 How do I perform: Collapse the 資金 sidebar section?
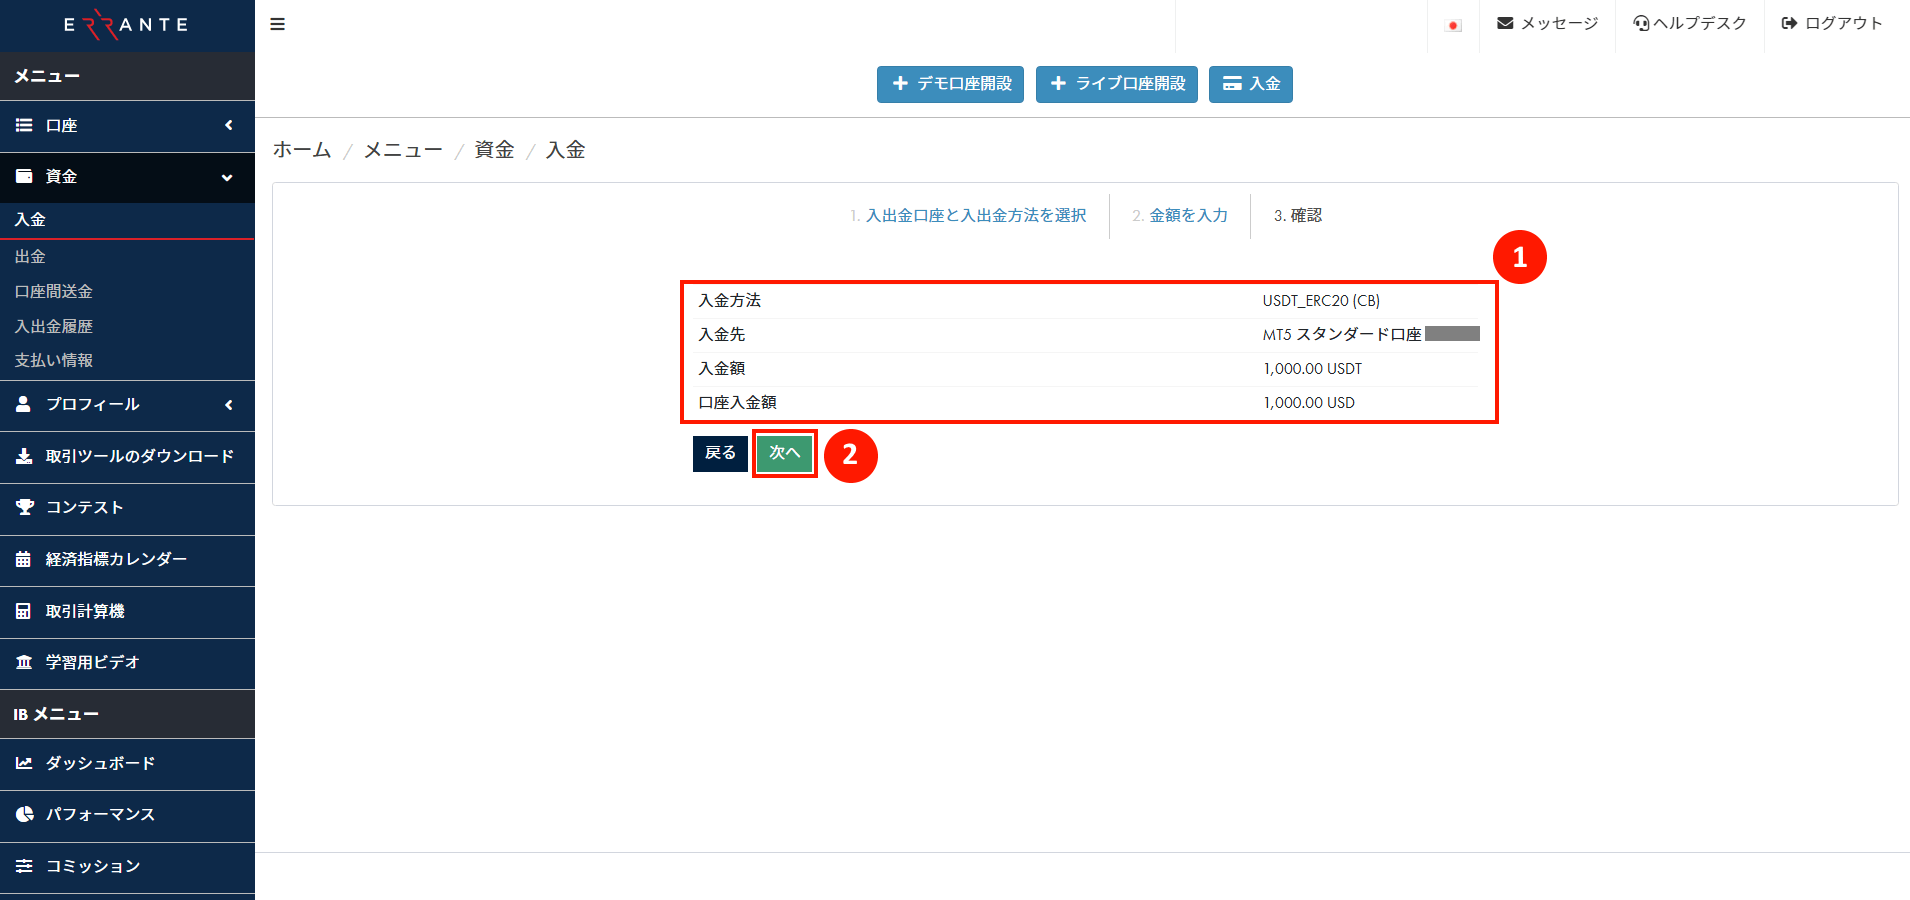(x=227, y=177)
